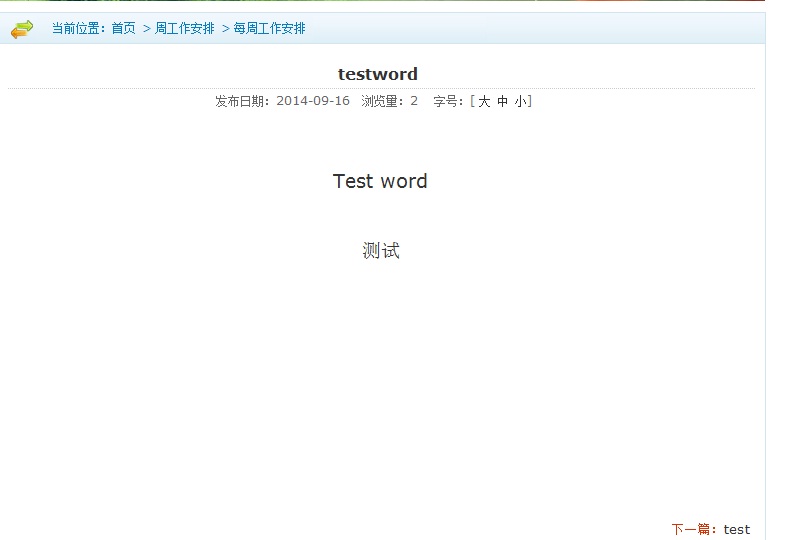
Task: Open the next article link 'test'
Action: coord(737,529)
